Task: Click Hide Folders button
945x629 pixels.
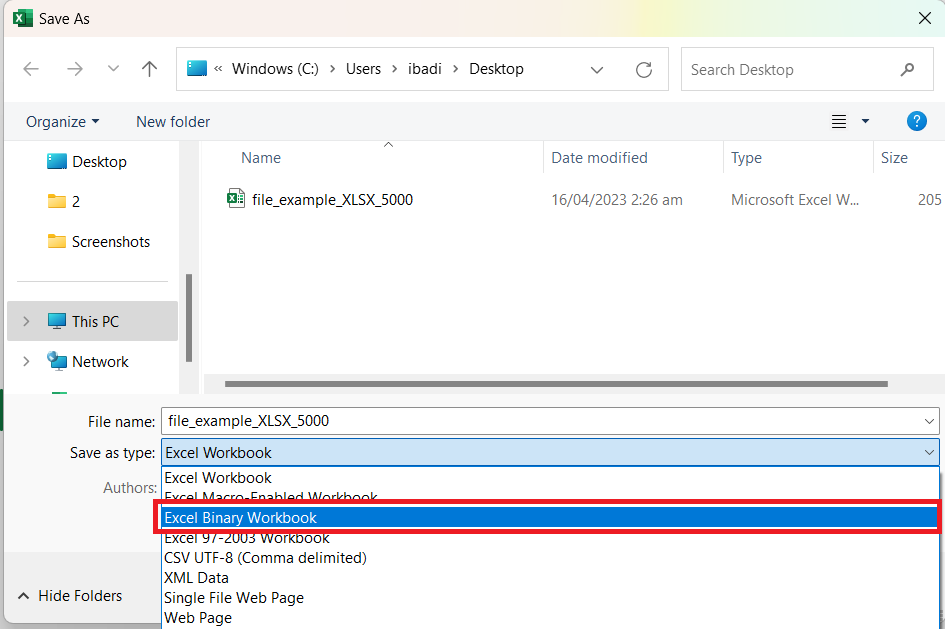Action: tap(70, 596)
